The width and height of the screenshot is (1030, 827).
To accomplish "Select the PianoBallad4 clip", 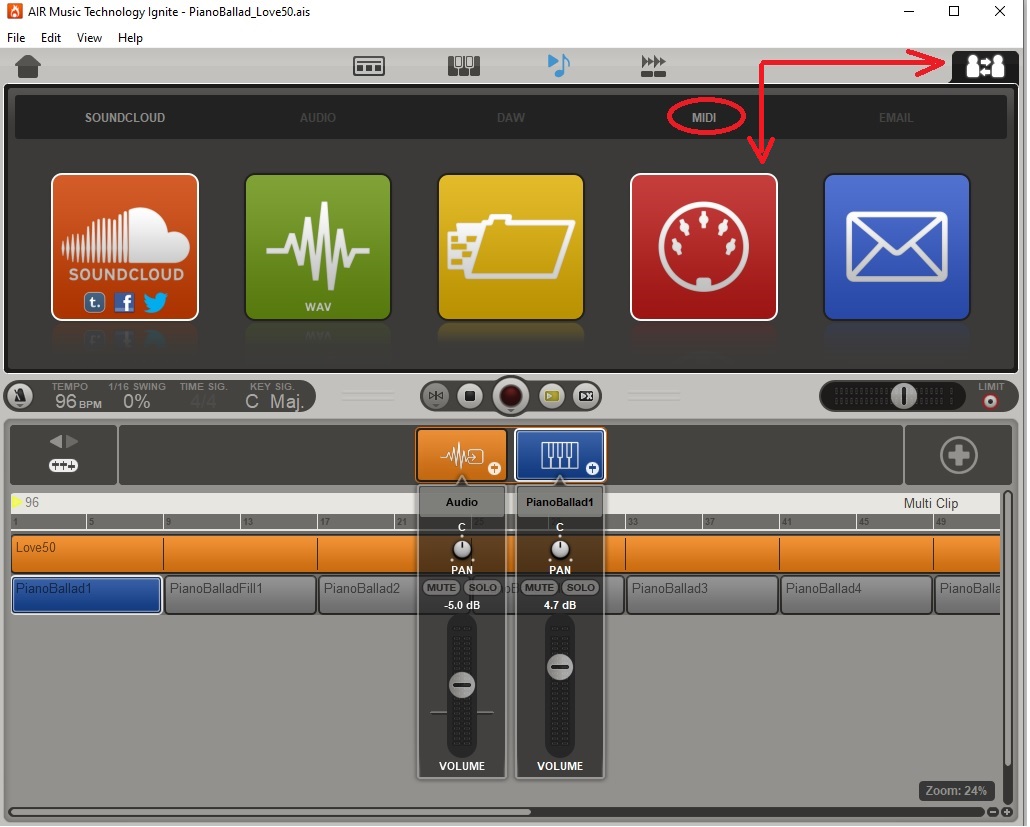I will [x=857, y=595].
